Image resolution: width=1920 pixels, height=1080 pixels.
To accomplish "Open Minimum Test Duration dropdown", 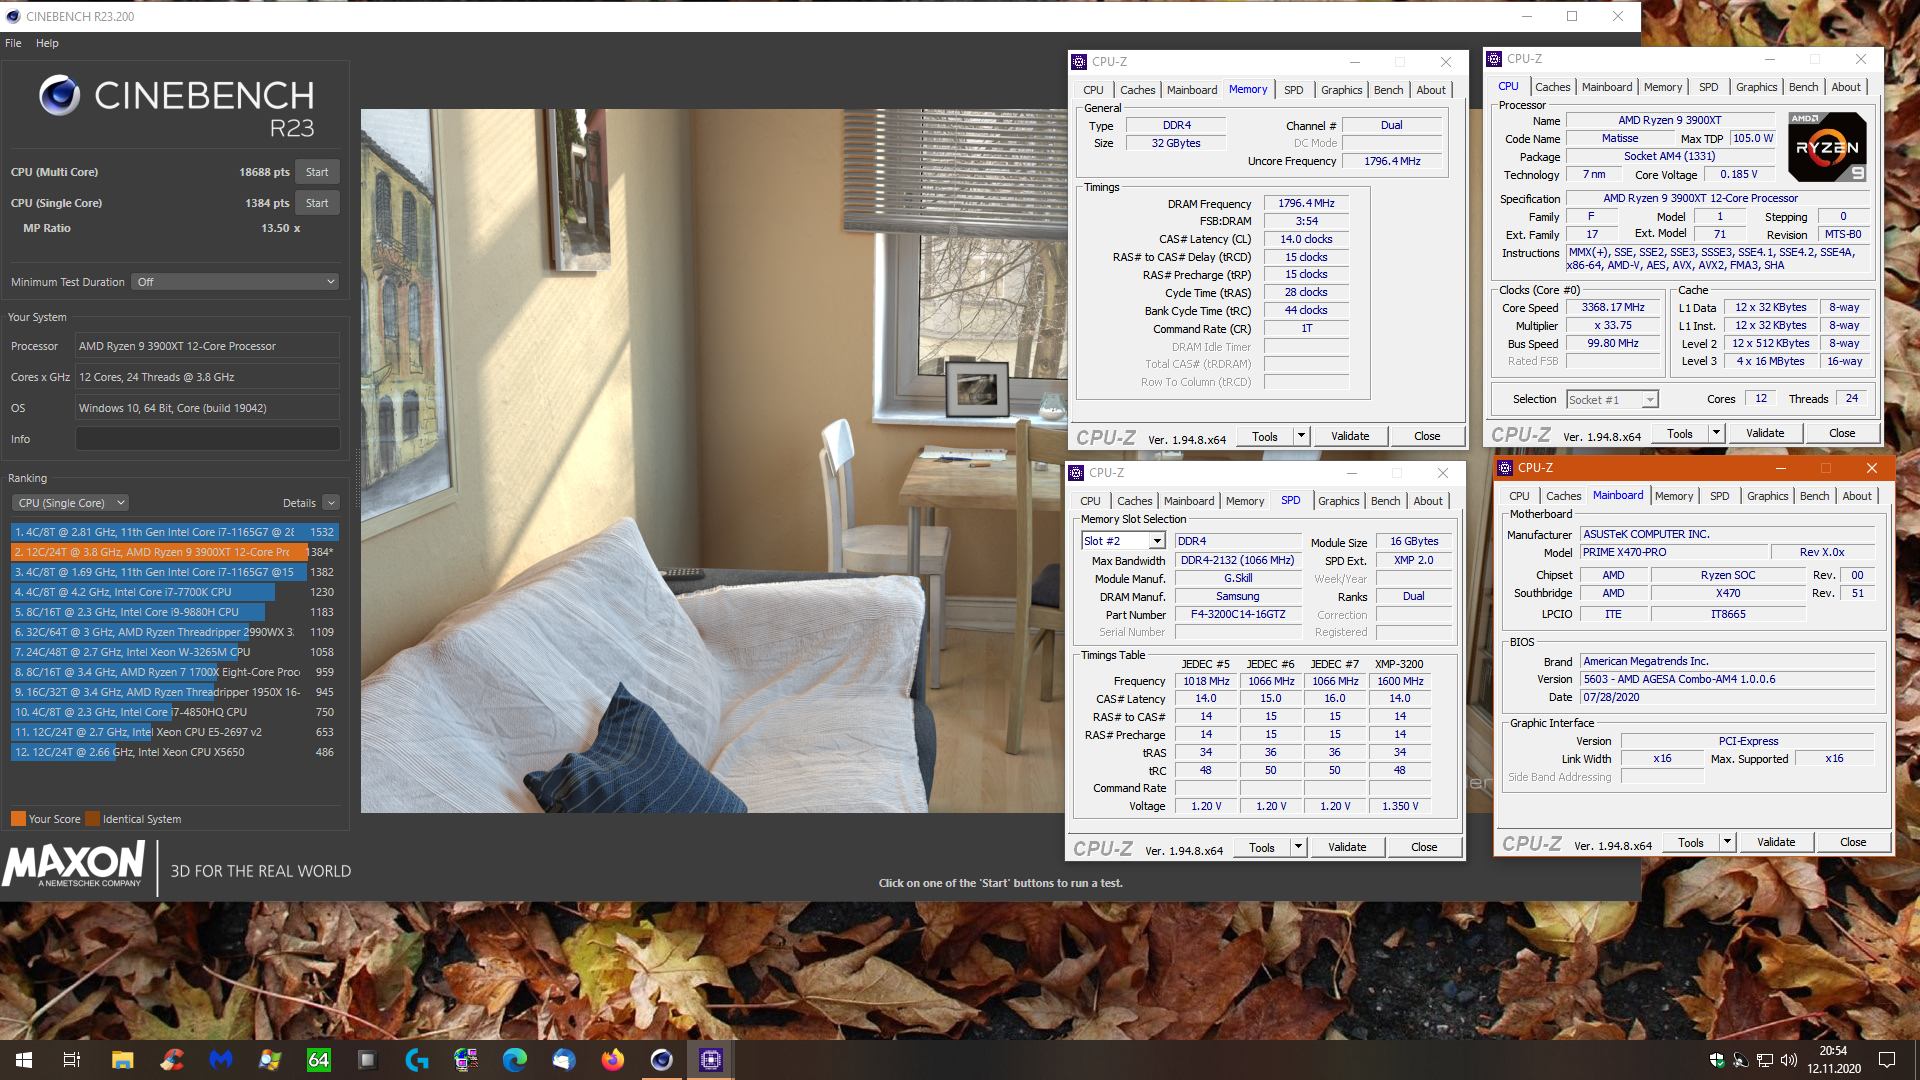I will [236, 282].
